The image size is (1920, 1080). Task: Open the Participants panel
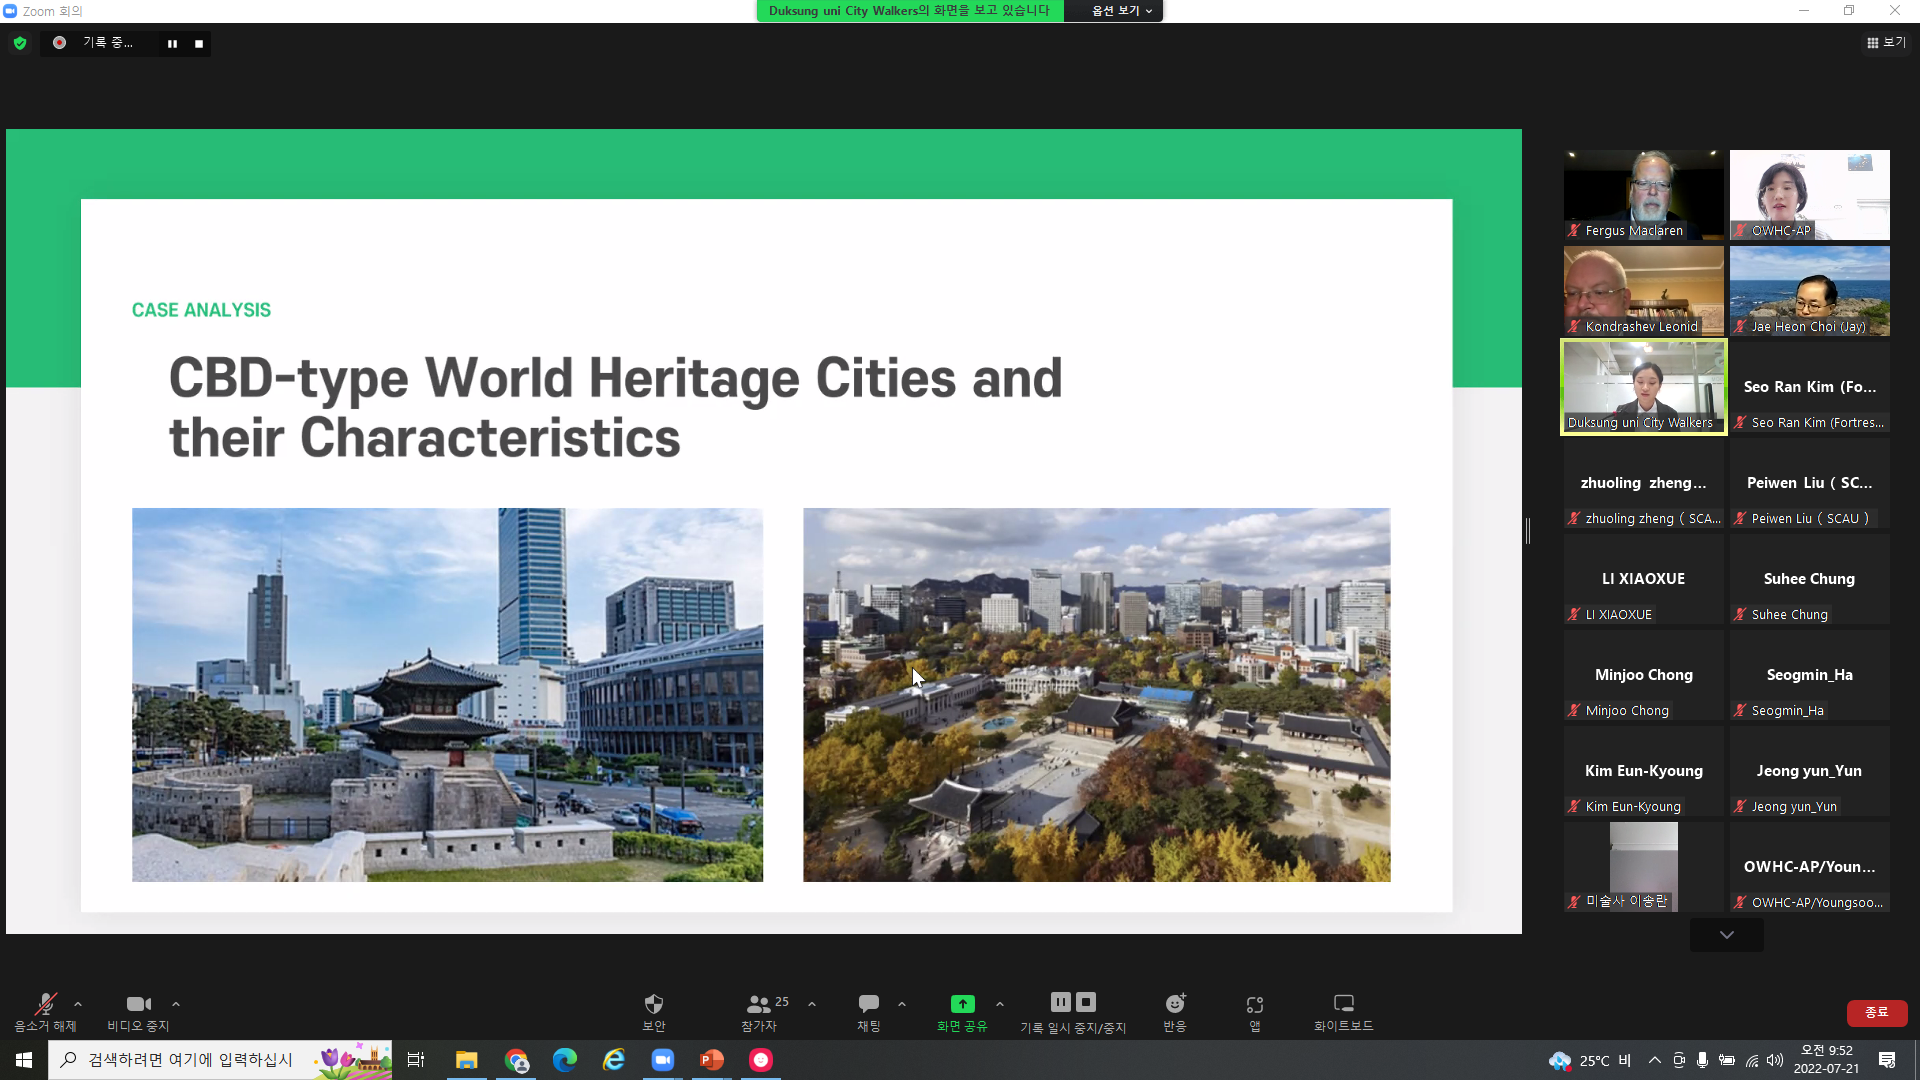[759, 1004]
